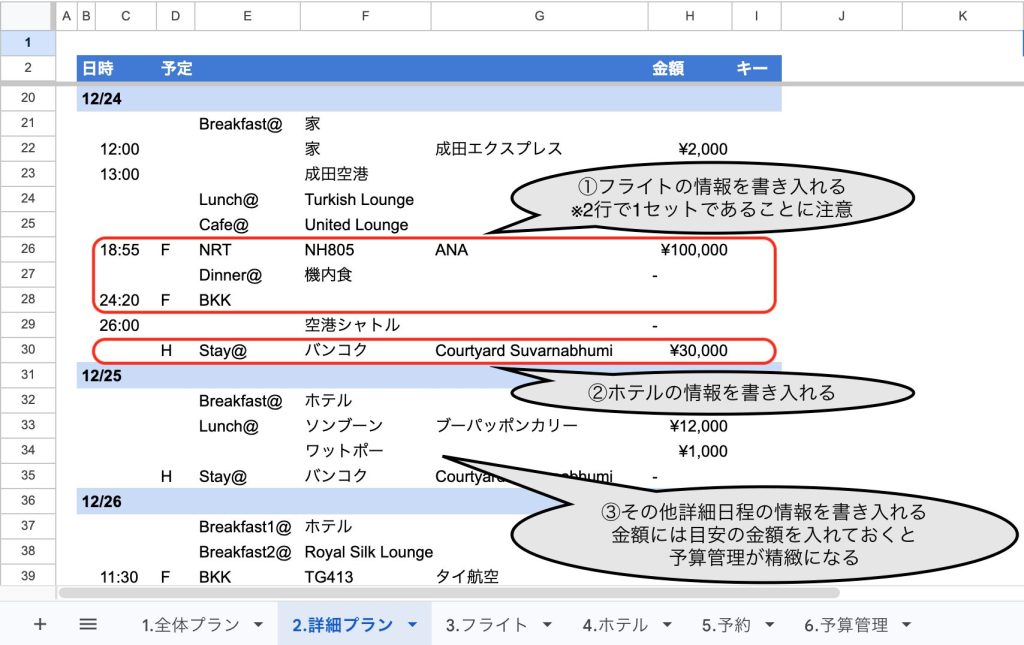This screenshot has height=645, width=1024.
Task: Select the 4.ホテル sheet tab
Action: [x=616, y=625]
